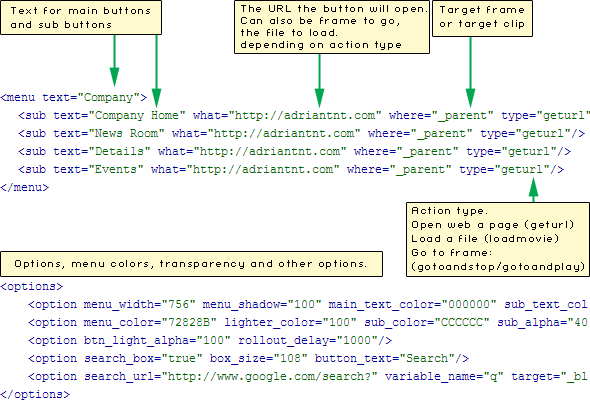
Task: Click the "Target frame or target clip" note
Action: (482, 18)
